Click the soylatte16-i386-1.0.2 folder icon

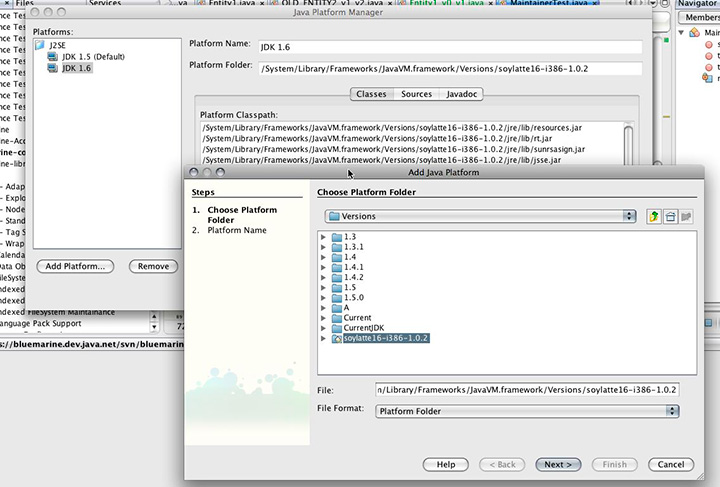pos(337,338)
